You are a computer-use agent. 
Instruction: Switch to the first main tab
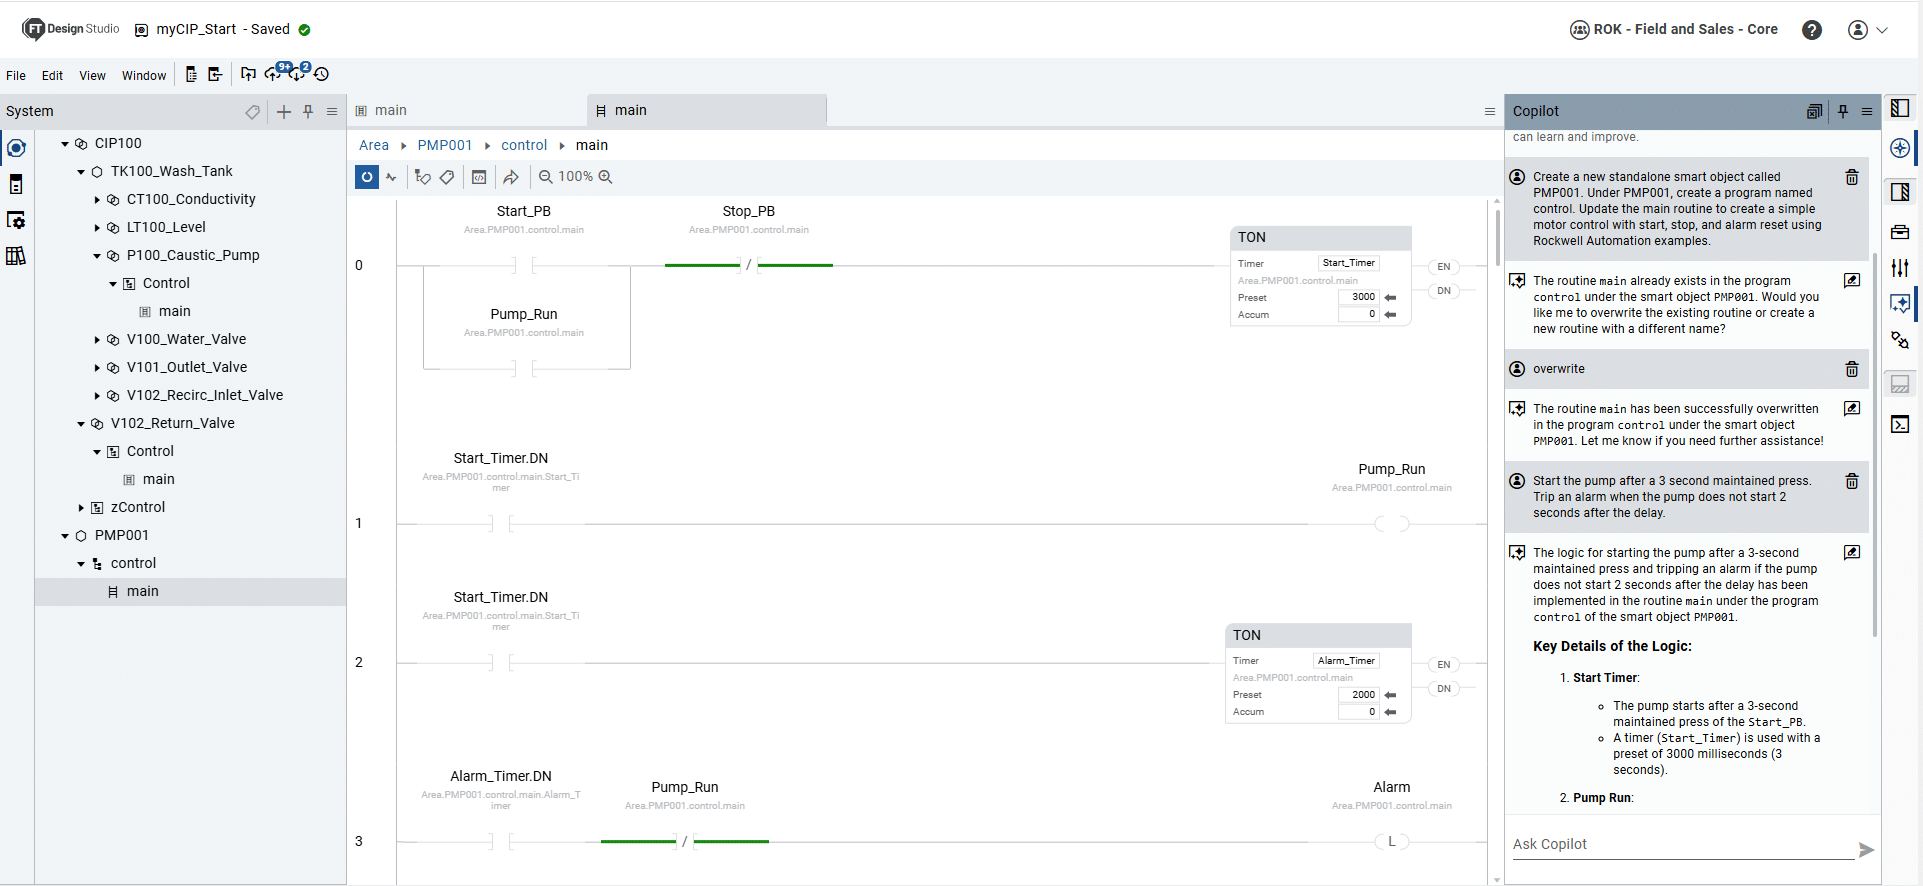tap(390, 111)
